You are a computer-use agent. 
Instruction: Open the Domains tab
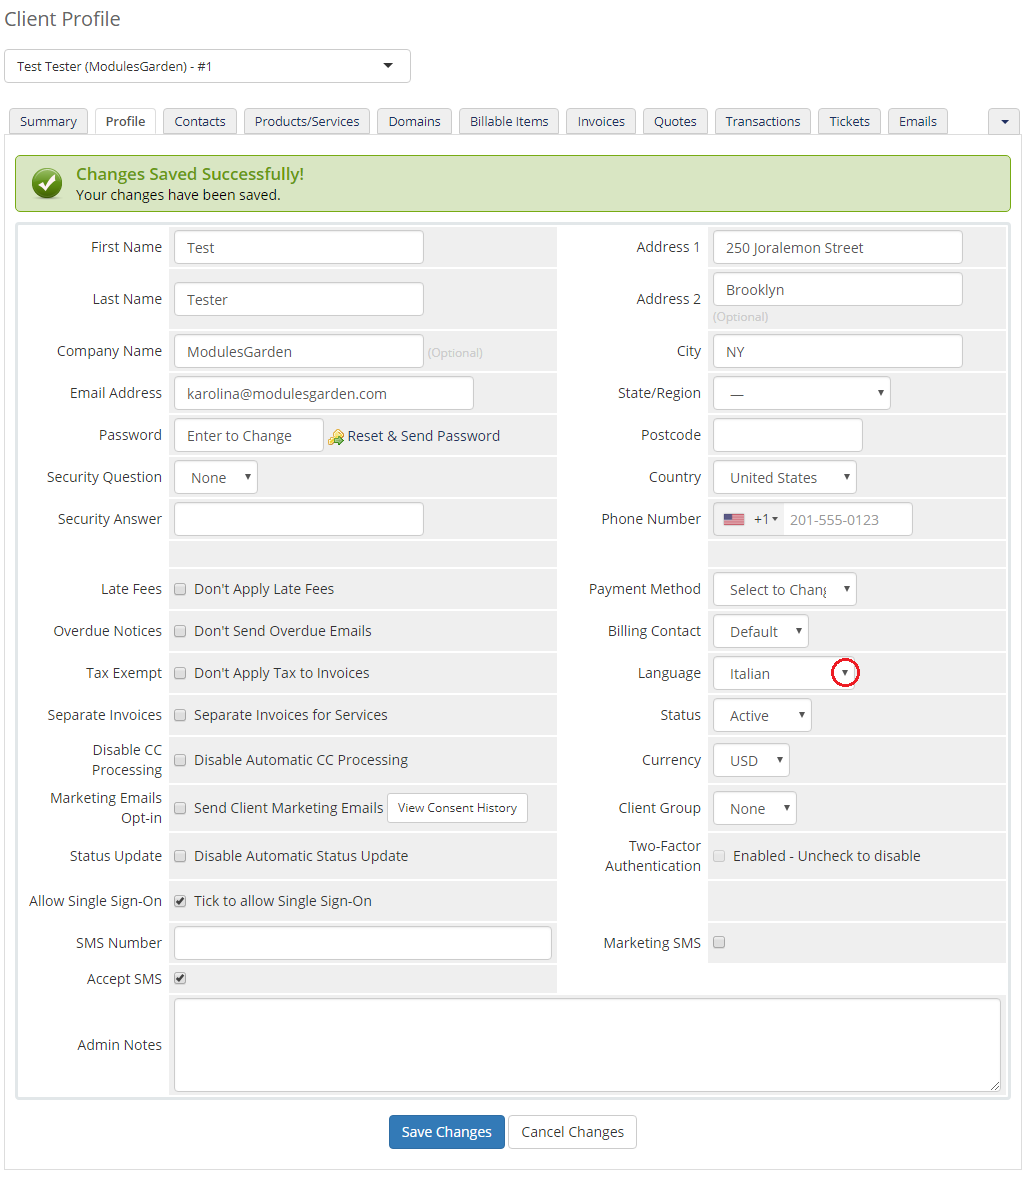(415, 122)
